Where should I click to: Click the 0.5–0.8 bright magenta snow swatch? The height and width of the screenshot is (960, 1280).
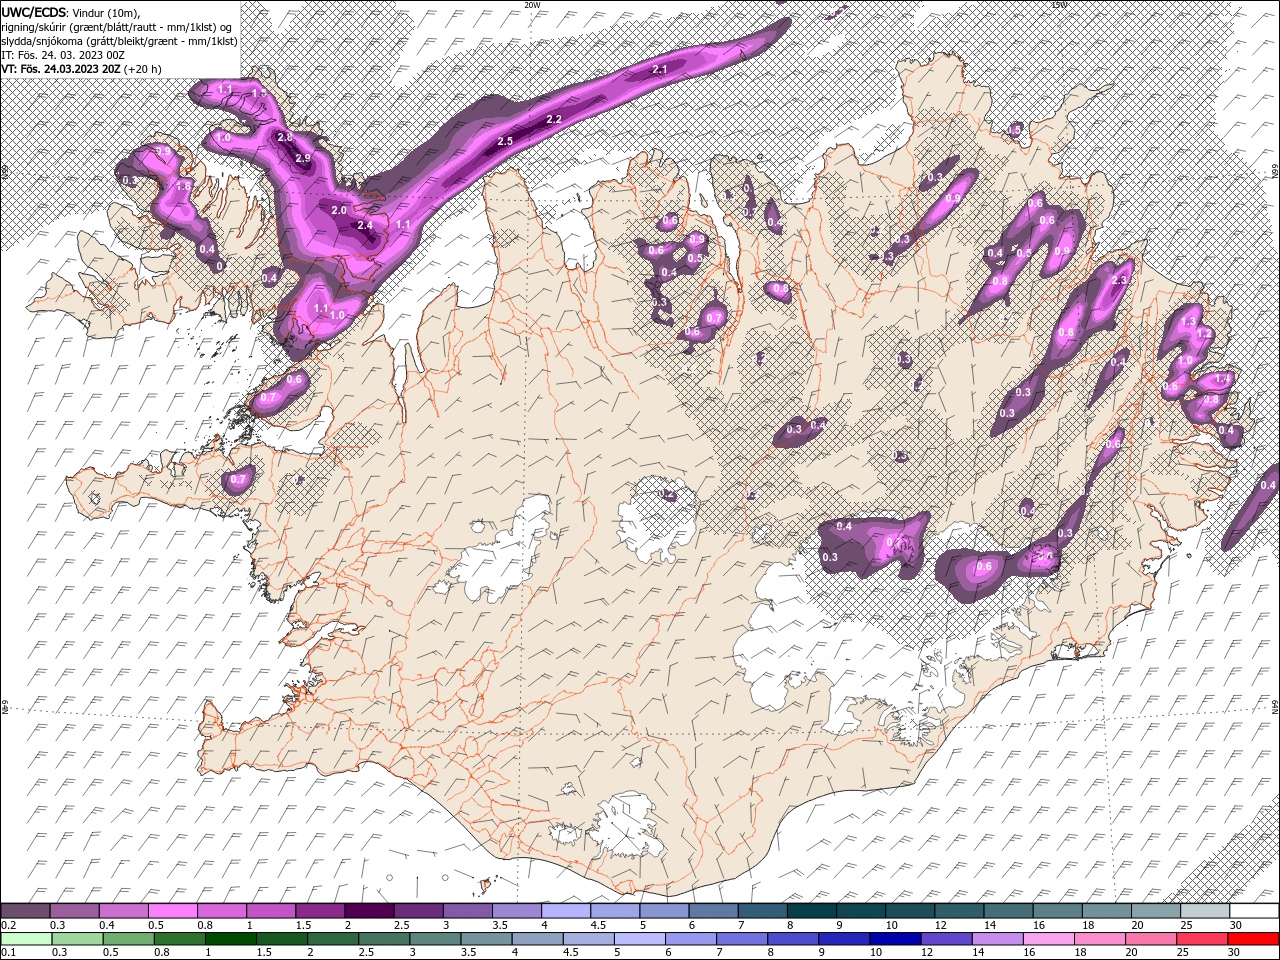[173, 911]
